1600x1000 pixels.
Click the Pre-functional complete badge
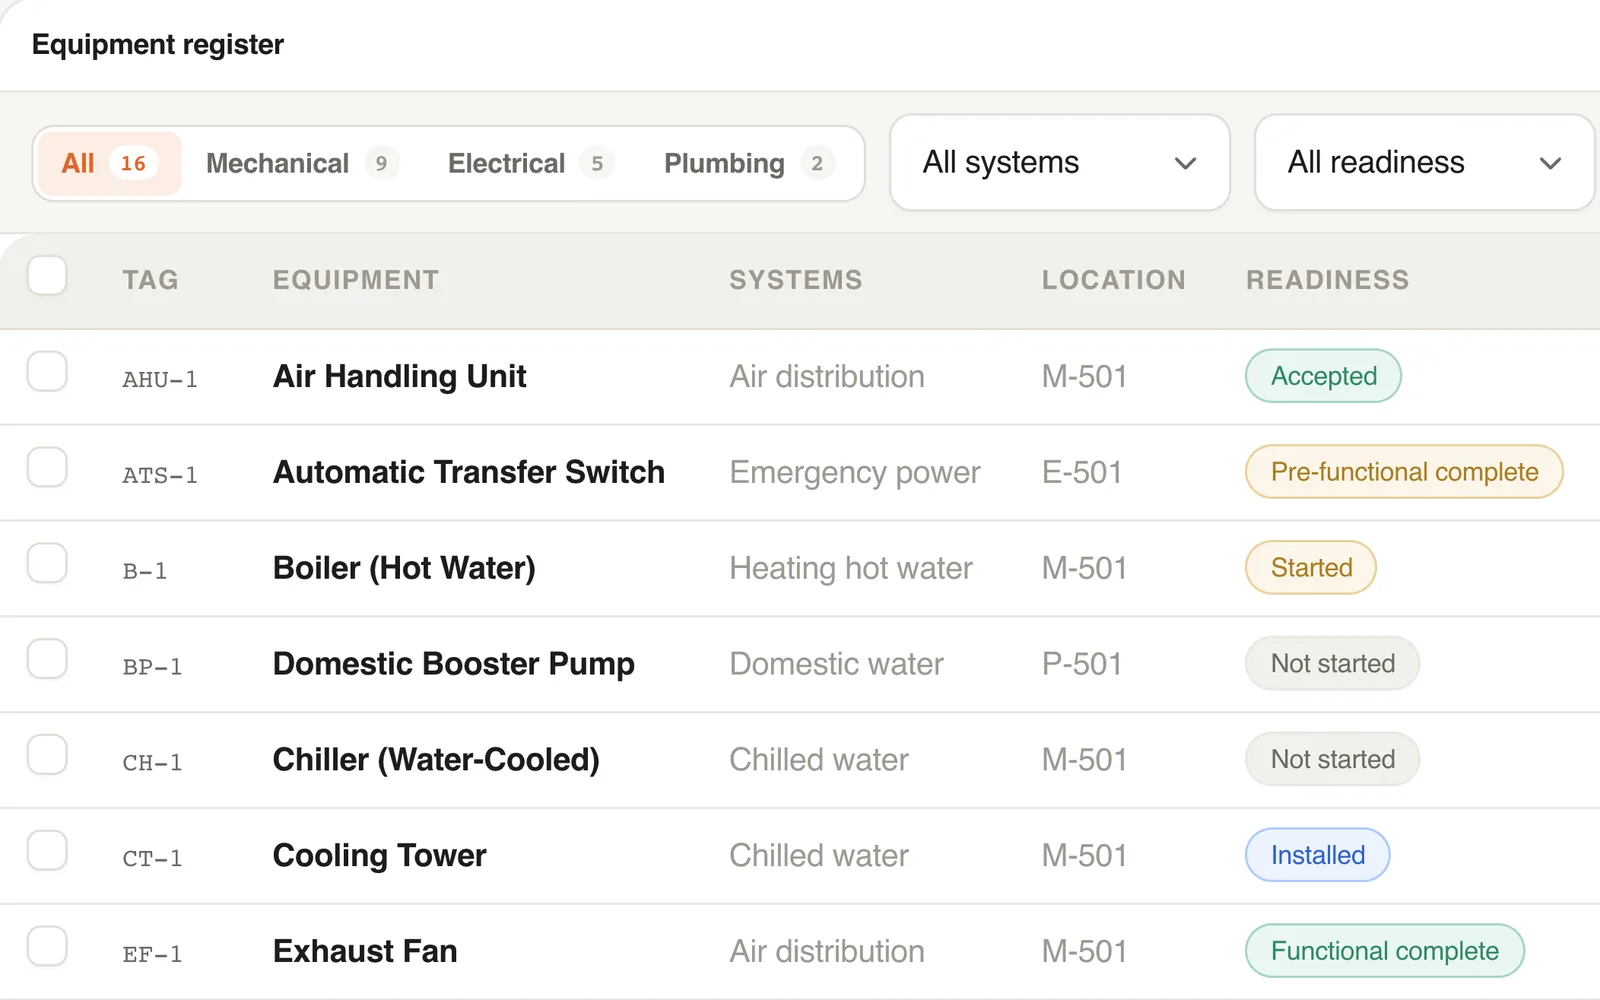pos(1404,472)
